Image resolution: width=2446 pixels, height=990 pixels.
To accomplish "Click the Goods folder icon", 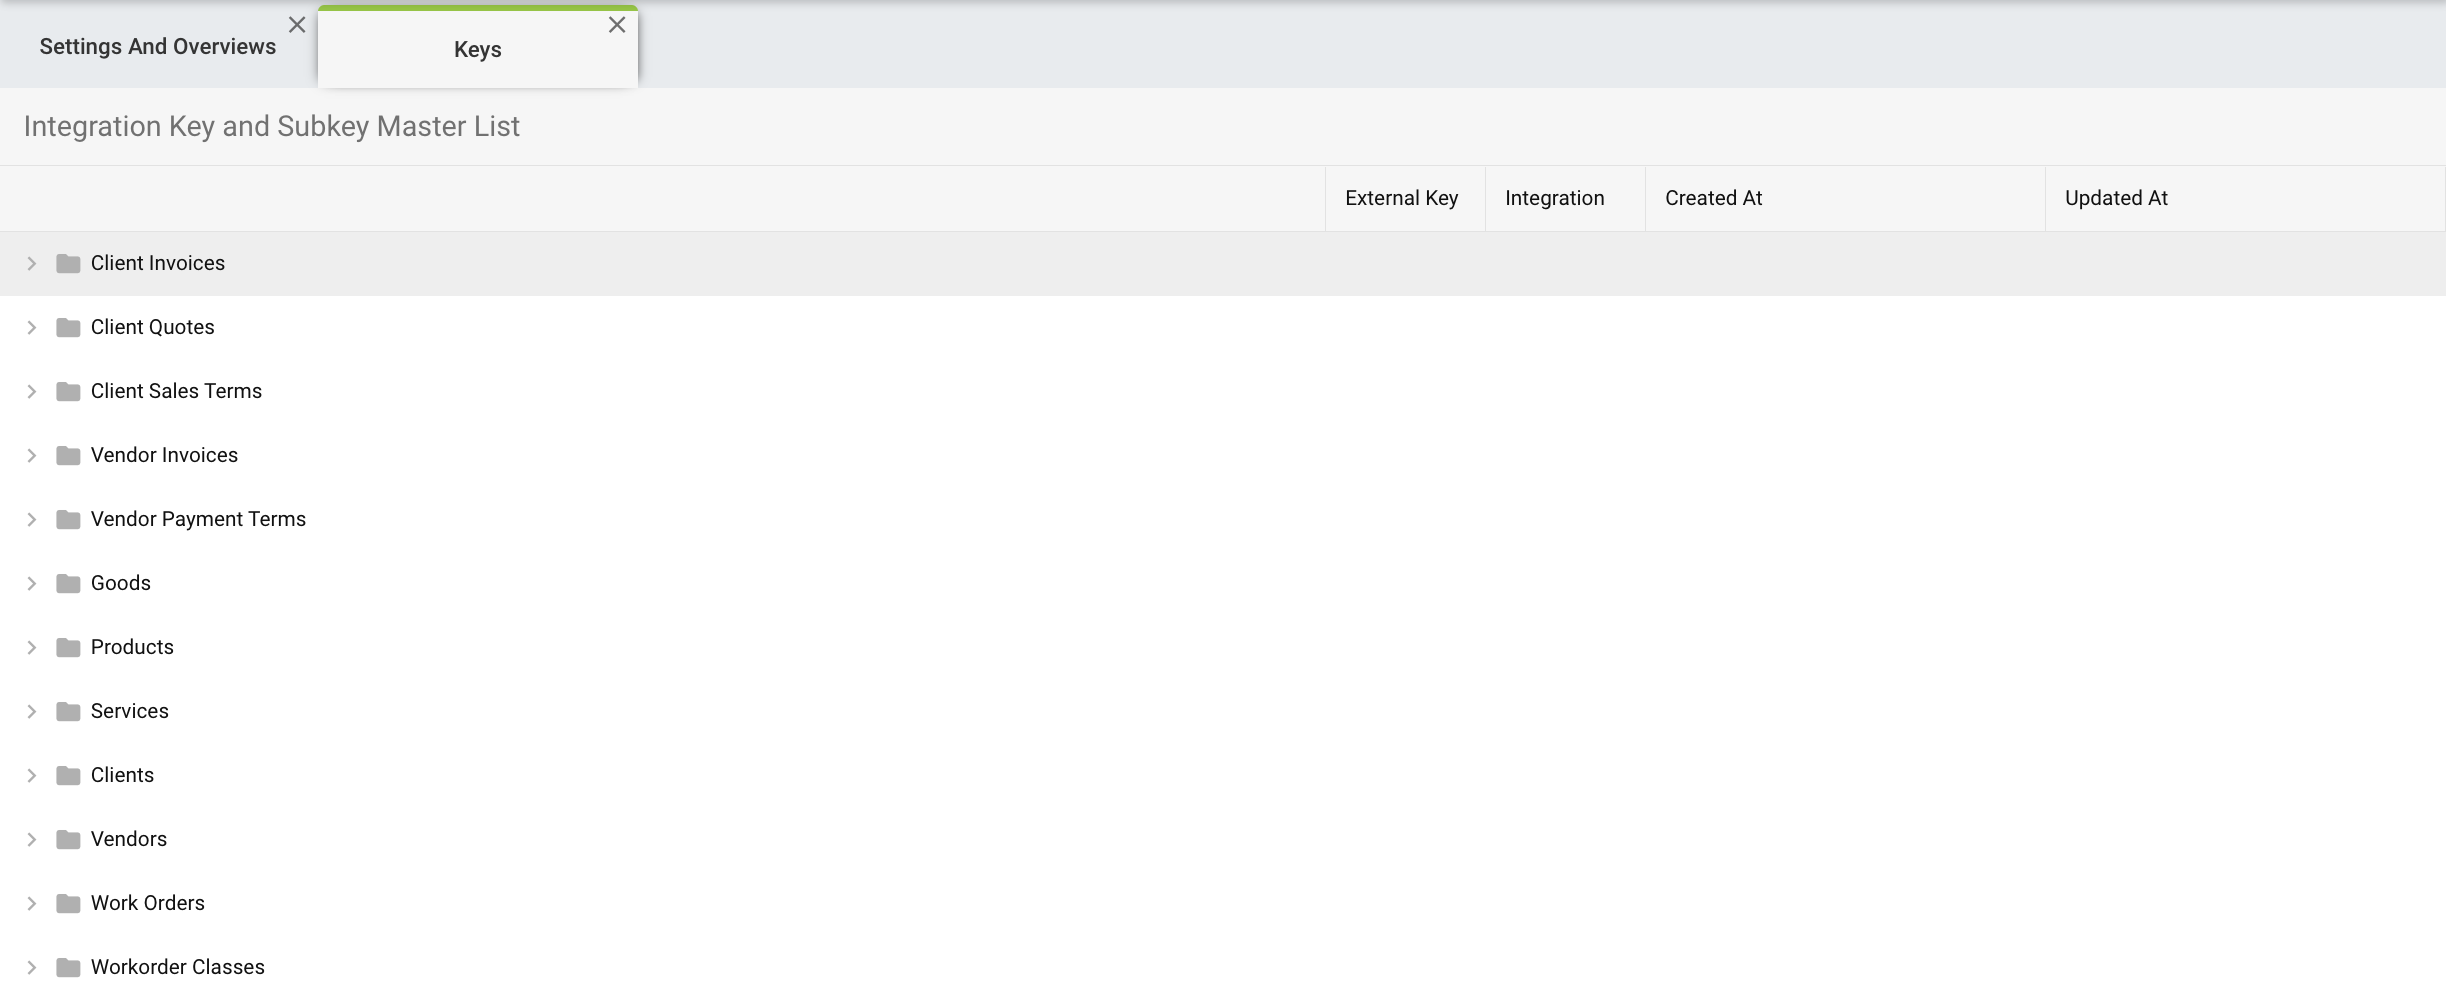I will point(67,583).
